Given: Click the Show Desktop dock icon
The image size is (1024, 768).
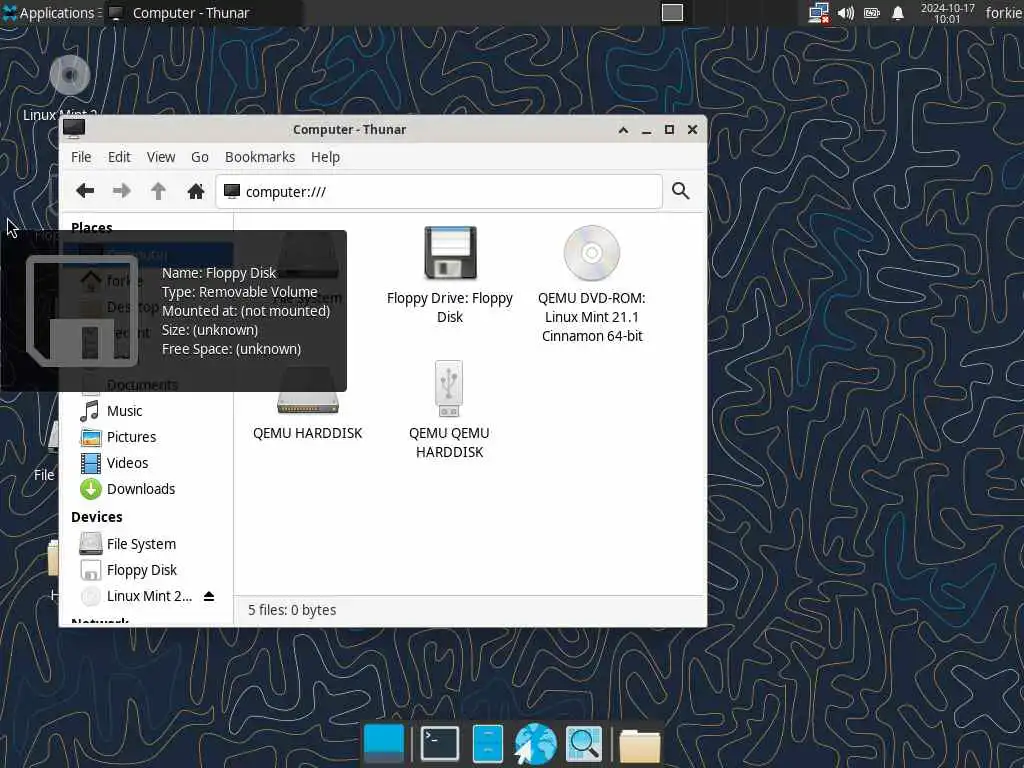Looking at the screenshot, I should 383,744.
